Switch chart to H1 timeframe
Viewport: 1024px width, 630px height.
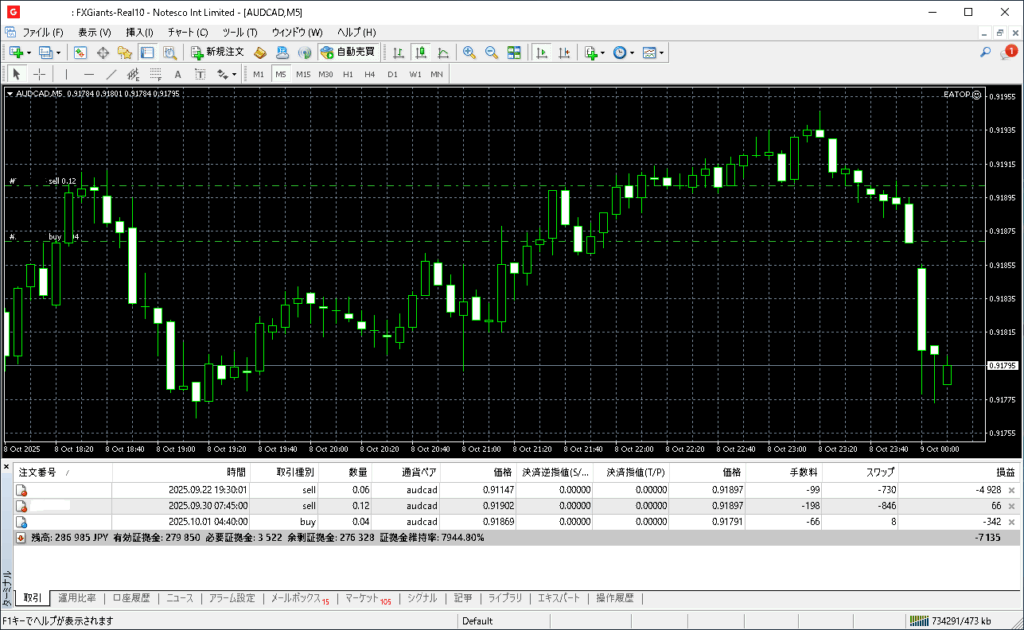tap(348, 74)
